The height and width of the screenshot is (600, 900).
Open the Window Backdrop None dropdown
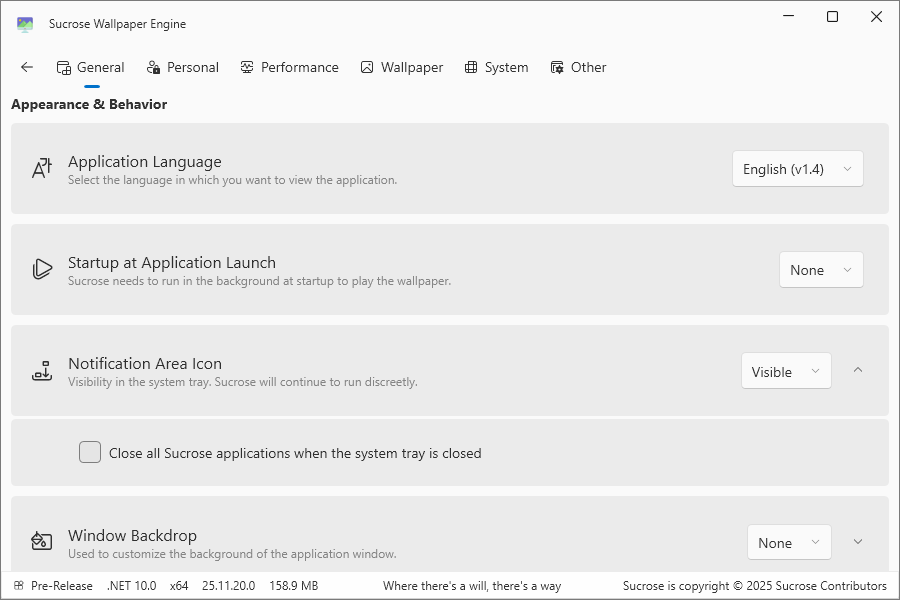tap(788, 542)
